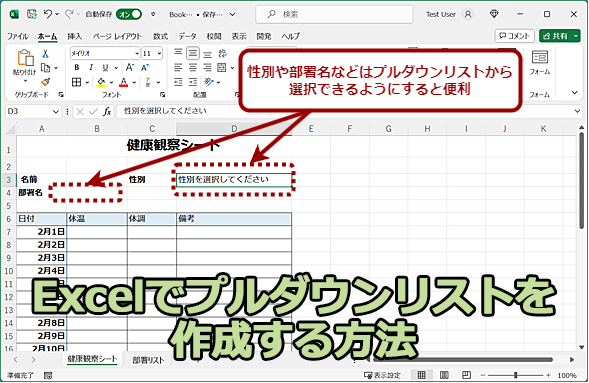Click the zoom in plus button
The height and width of the screenshot is (383, 589).
click(548, 375)
